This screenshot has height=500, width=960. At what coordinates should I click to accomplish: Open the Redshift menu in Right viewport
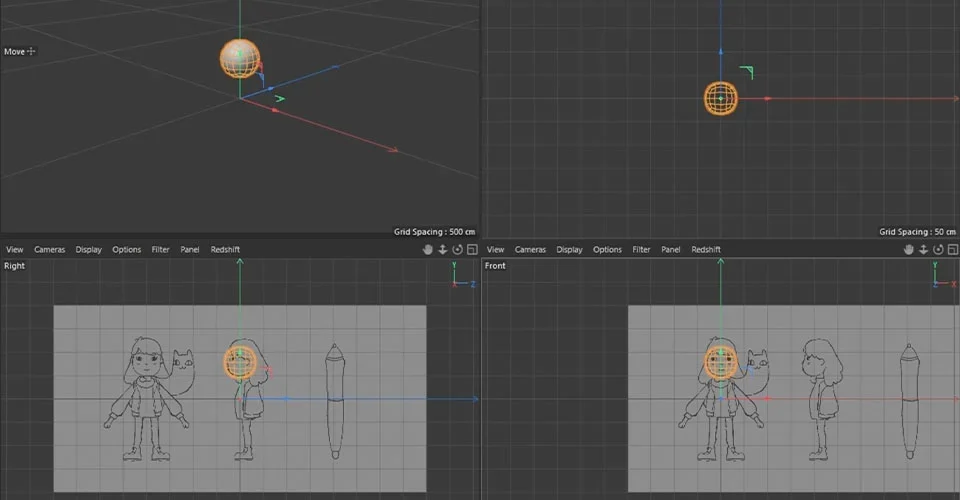(225, 250)
